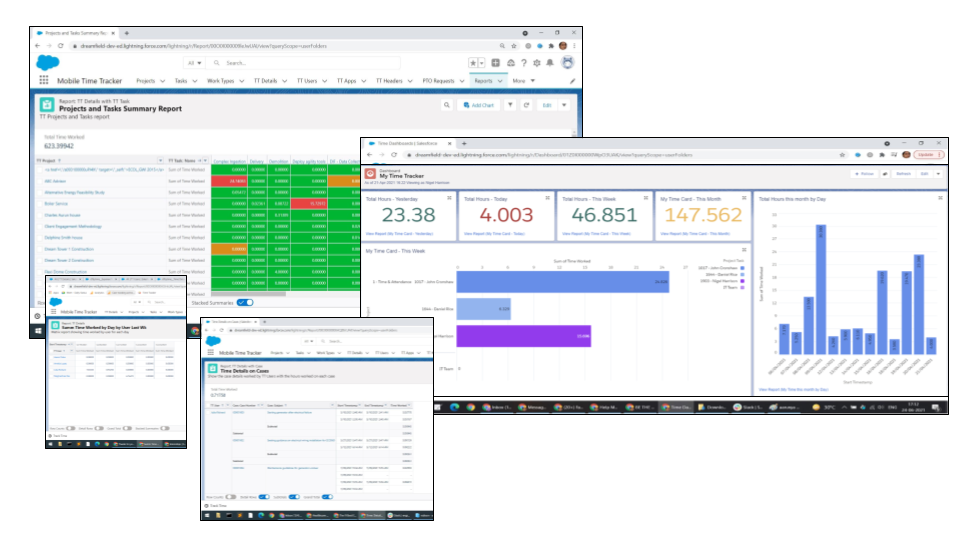960x540 pixels.
Task: Click pencil edit-navigation icon in Projects Summary window
Action: coord(572,81)
